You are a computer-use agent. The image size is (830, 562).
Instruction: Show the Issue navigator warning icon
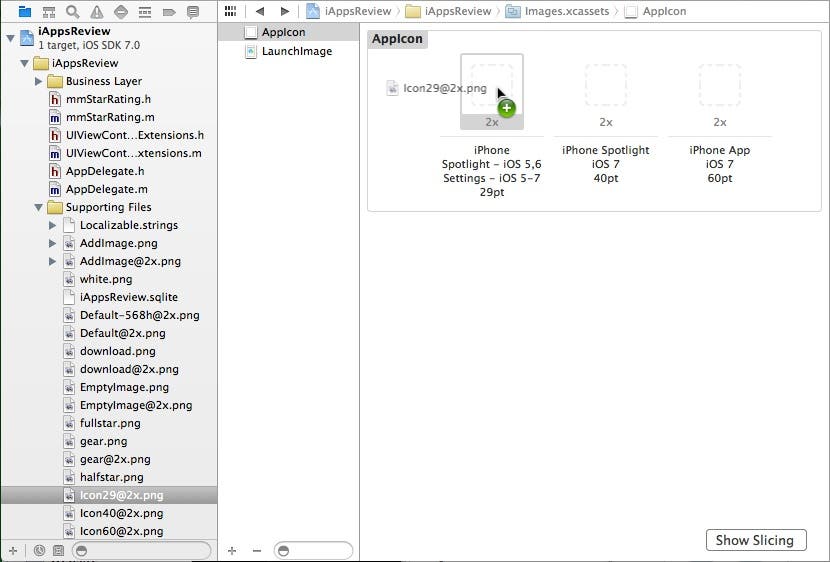(x=97, y=12)
